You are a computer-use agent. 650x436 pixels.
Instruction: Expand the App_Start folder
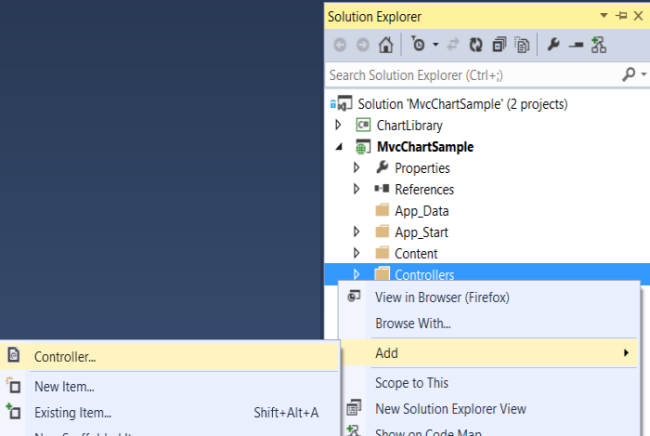[x=357, y=232]
